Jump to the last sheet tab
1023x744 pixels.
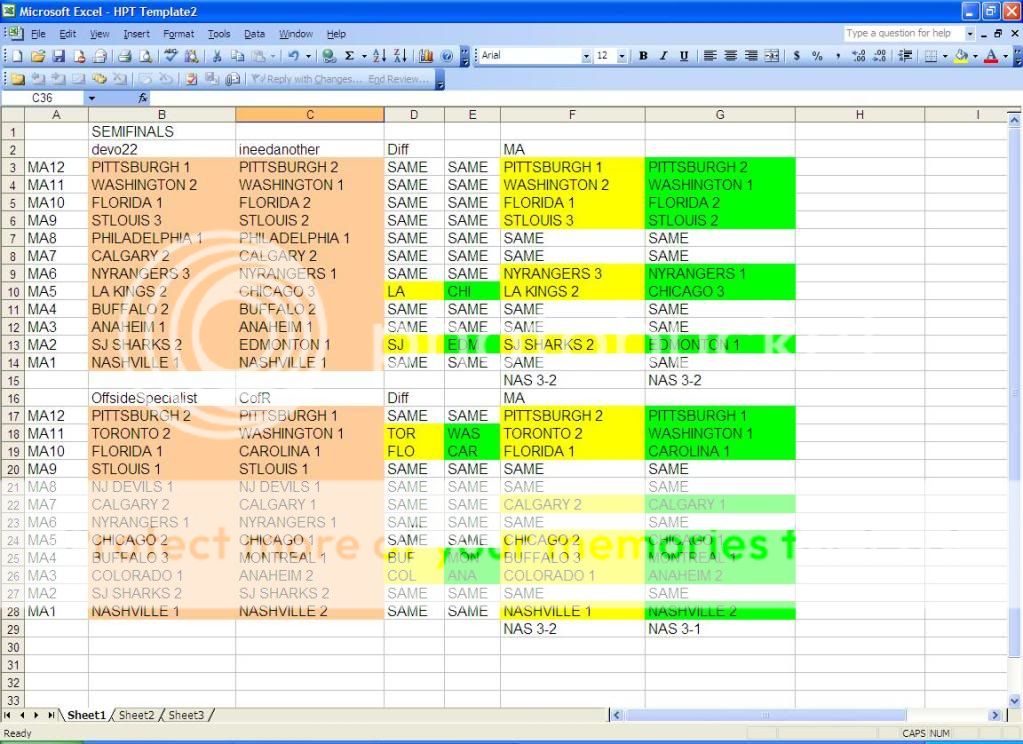51,715
